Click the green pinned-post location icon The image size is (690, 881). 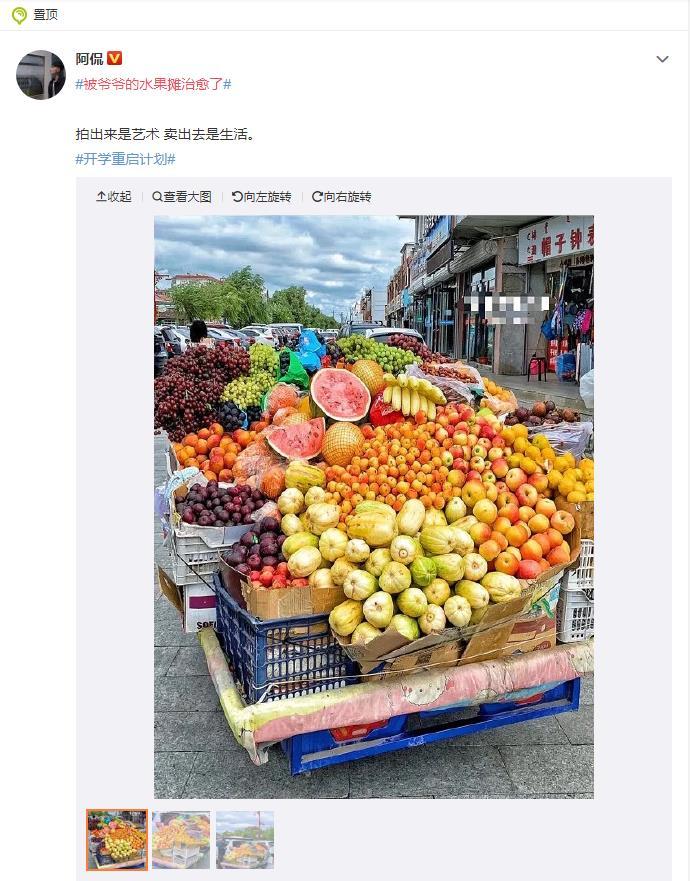[19, 15]
